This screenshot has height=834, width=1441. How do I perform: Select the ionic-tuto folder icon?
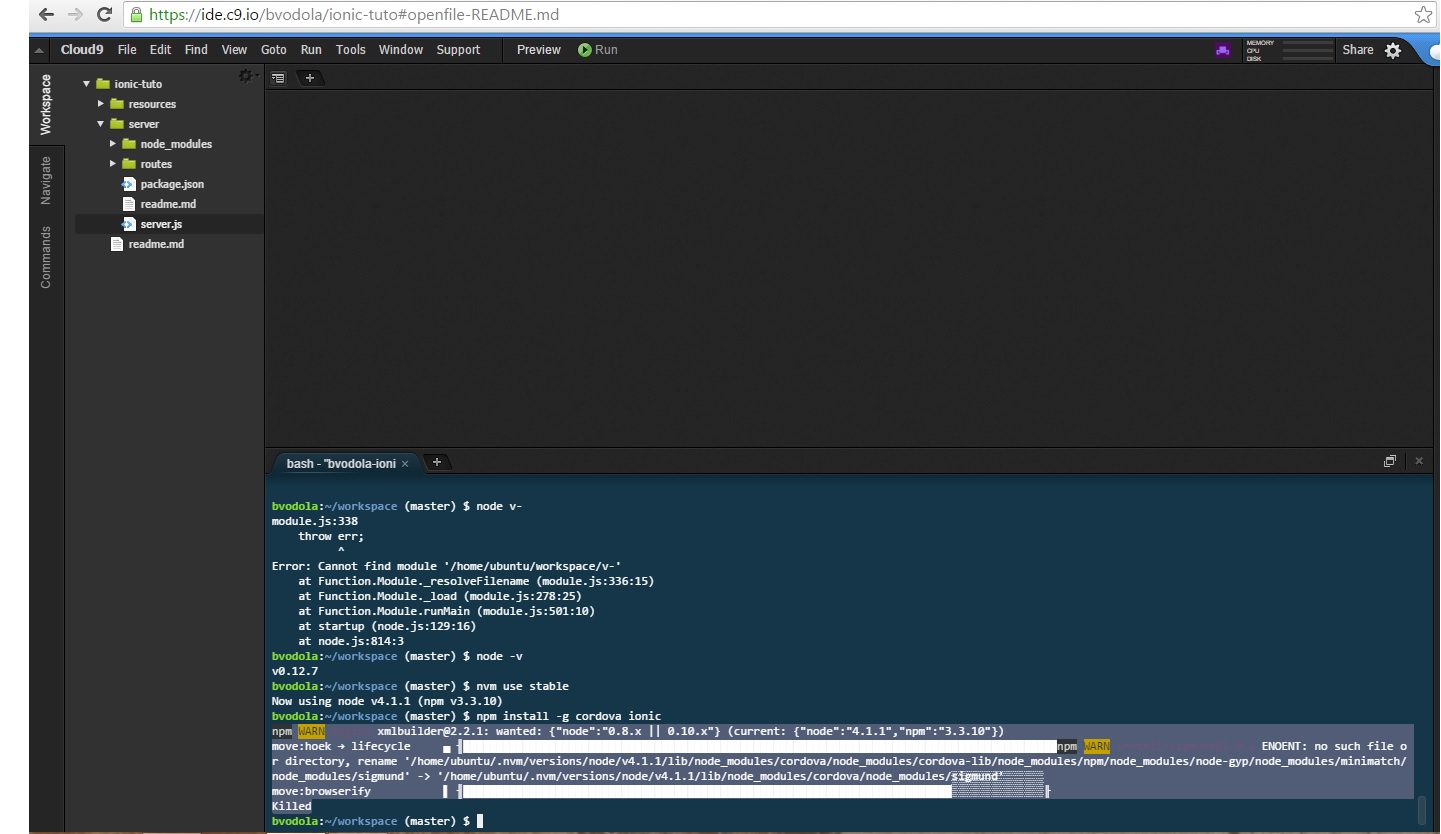102,84
